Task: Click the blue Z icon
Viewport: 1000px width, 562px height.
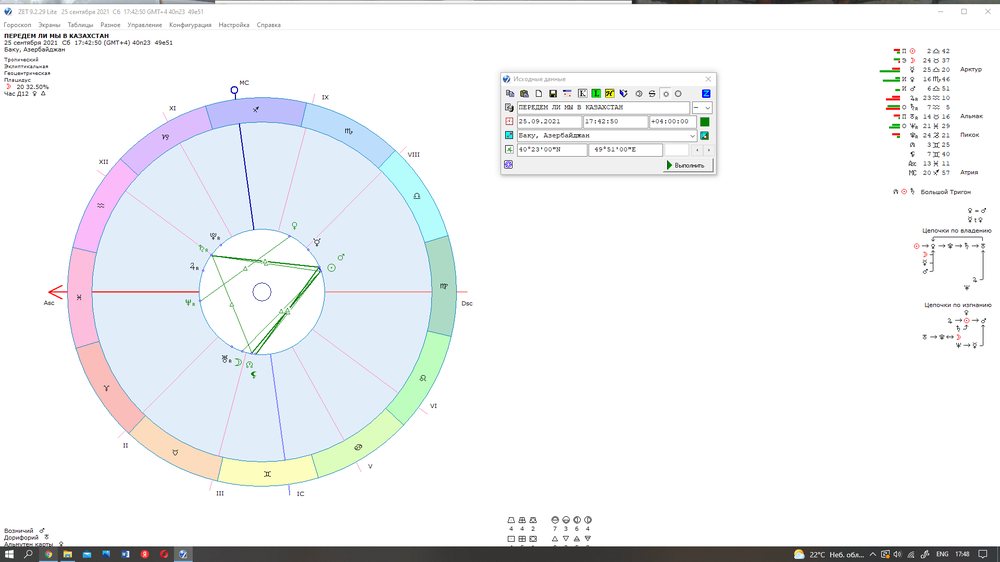Action: coord(706,94)
